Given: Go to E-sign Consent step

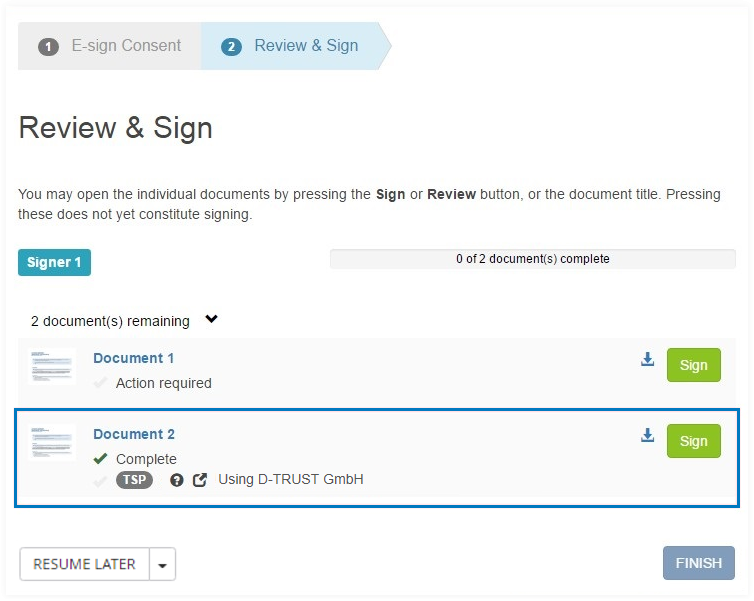Looking at the screenshot, I should point(110,46).
